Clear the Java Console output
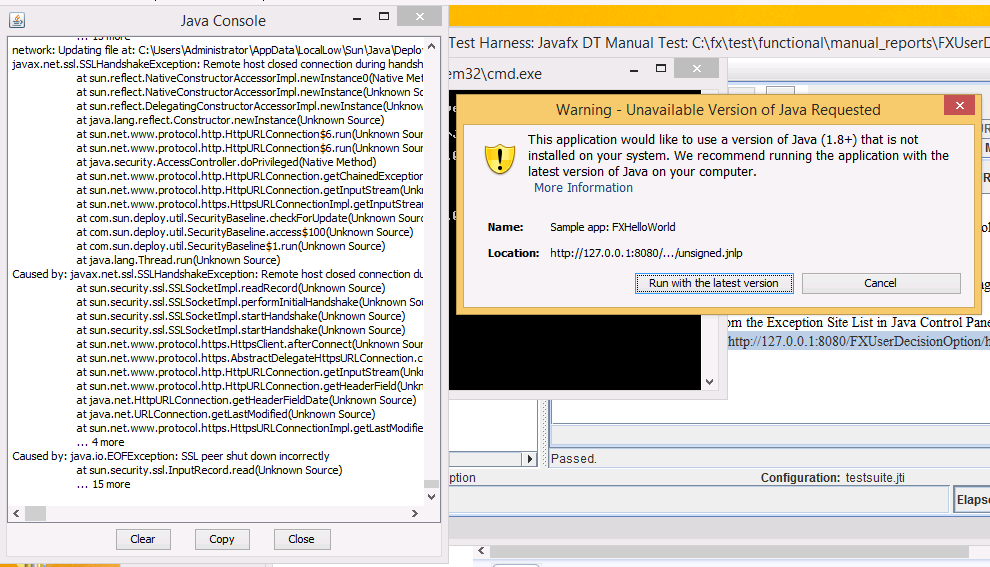 click(x=143, y=539)
